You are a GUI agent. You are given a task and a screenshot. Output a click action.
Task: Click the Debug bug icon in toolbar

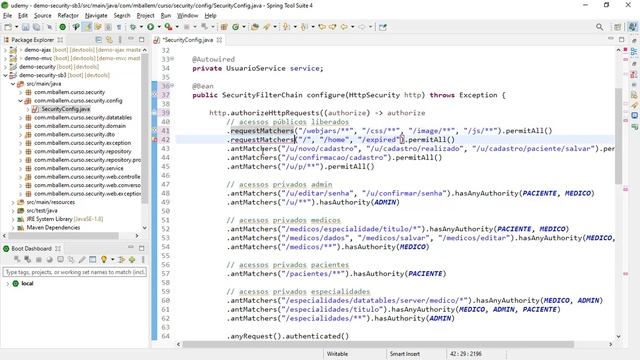tap(133, 27)
